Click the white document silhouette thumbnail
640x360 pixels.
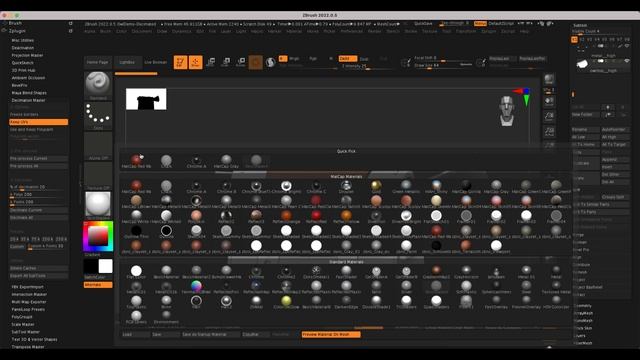tap(146, 99)
